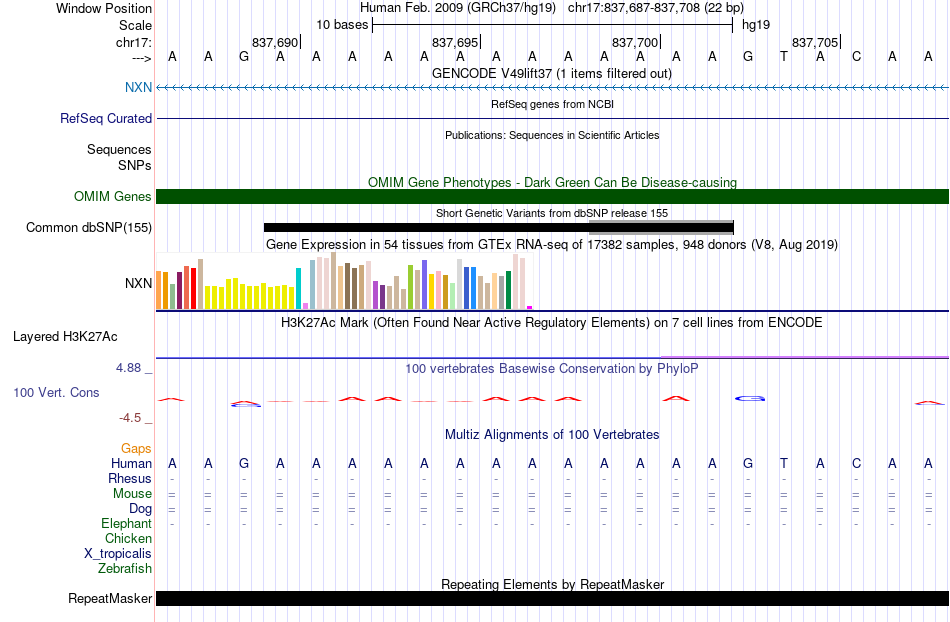Click the Gaps row label
The image size is (950, 622).
tap(136, 448)
